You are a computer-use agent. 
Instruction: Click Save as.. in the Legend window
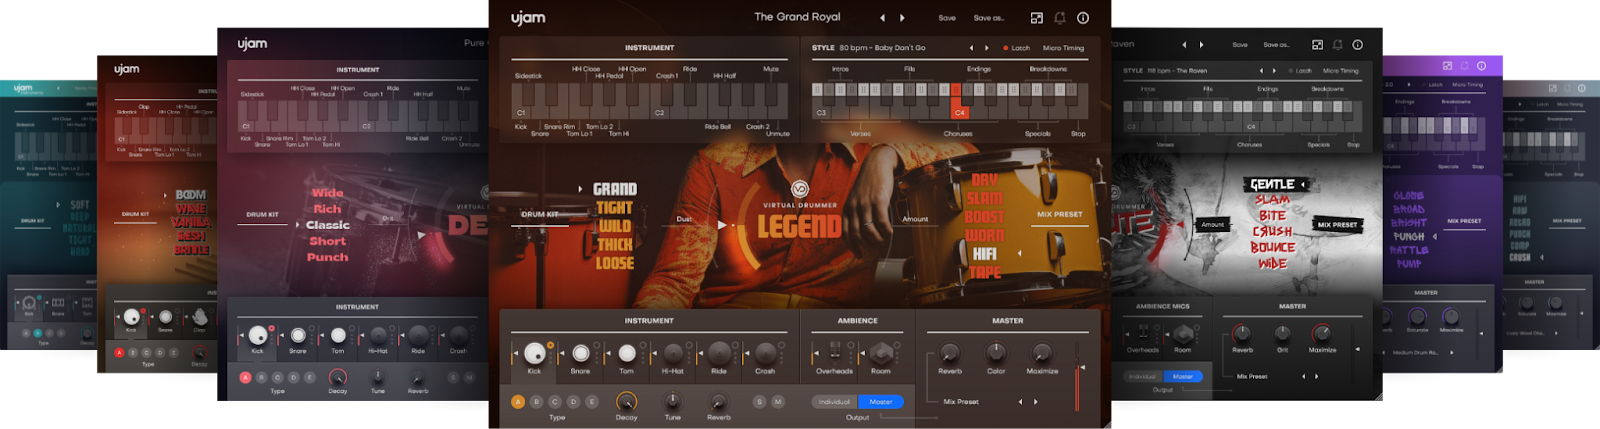pos(989,18)
